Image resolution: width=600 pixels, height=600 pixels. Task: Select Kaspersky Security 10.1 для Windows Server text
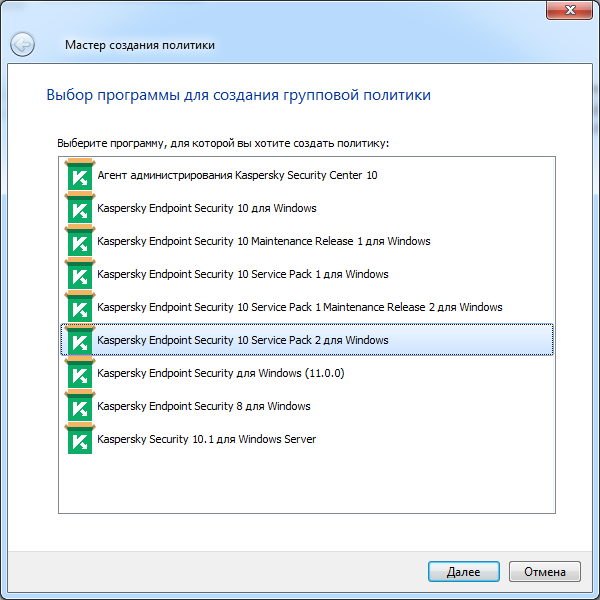(x=207, y=439)
